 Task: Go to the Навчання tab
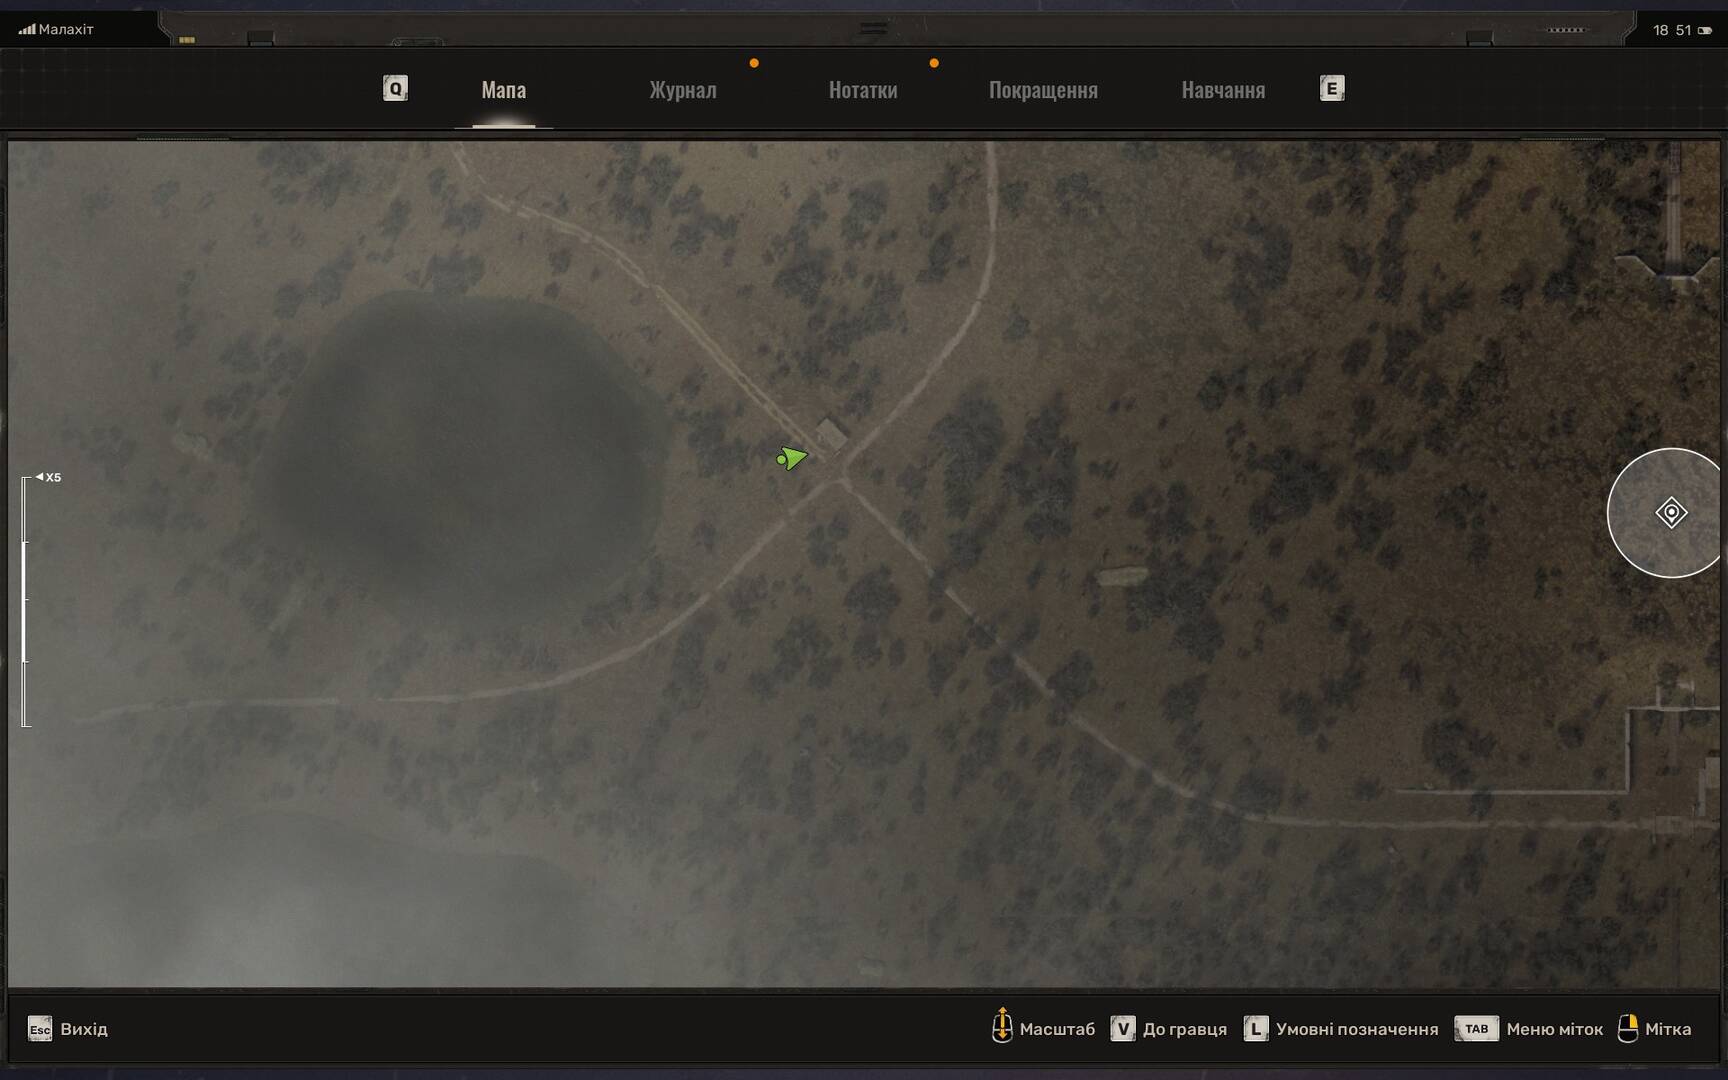pyautogui.click(x=1222, y=90)
